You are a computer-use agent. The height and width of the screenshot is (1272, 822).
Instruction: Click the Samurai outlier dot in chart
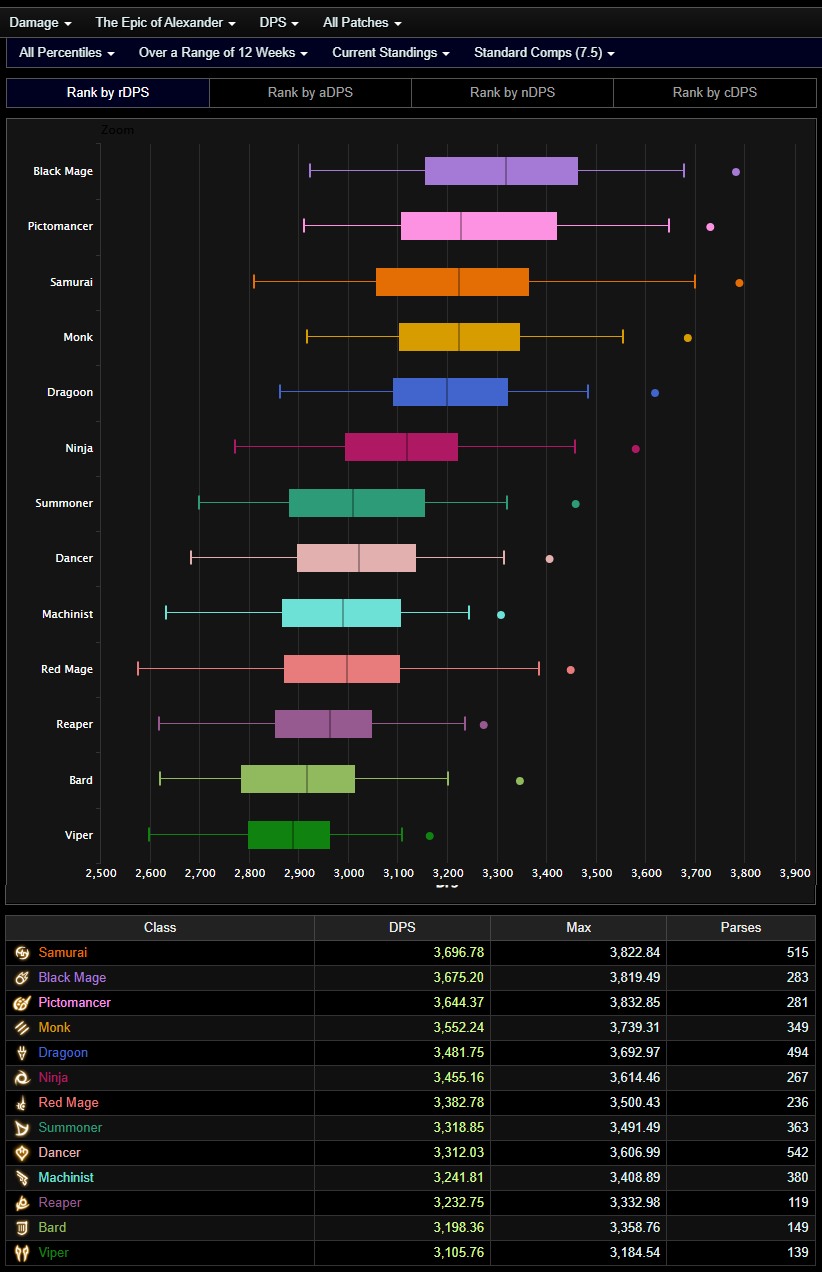click(x=739, y=283)
